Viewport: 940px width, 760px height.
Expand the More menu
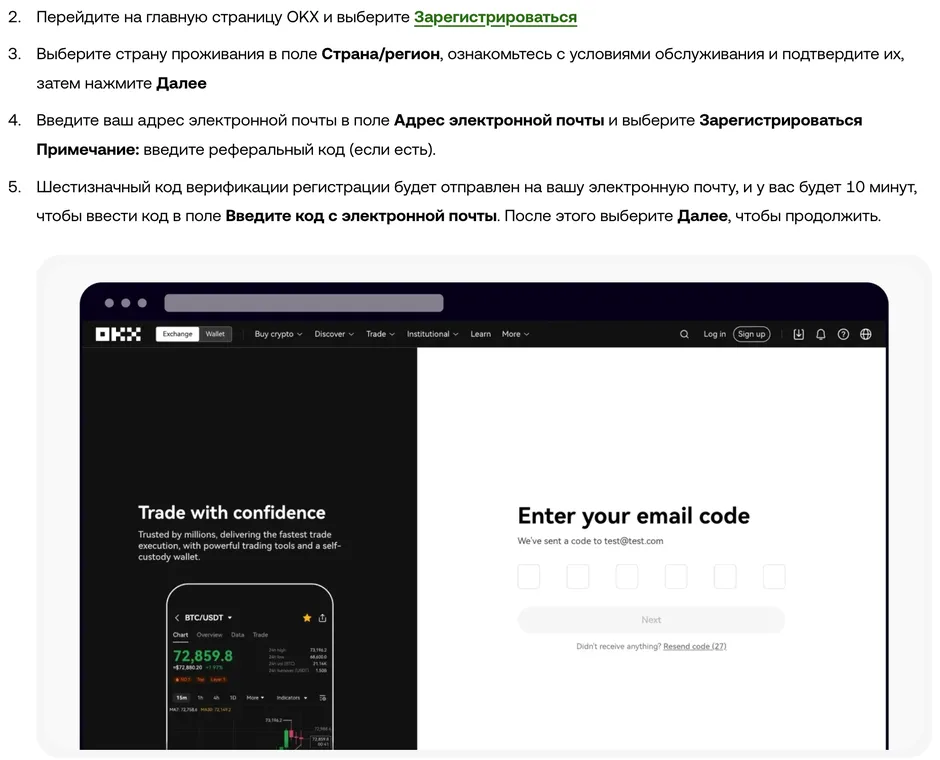click(x=515, y=334)
